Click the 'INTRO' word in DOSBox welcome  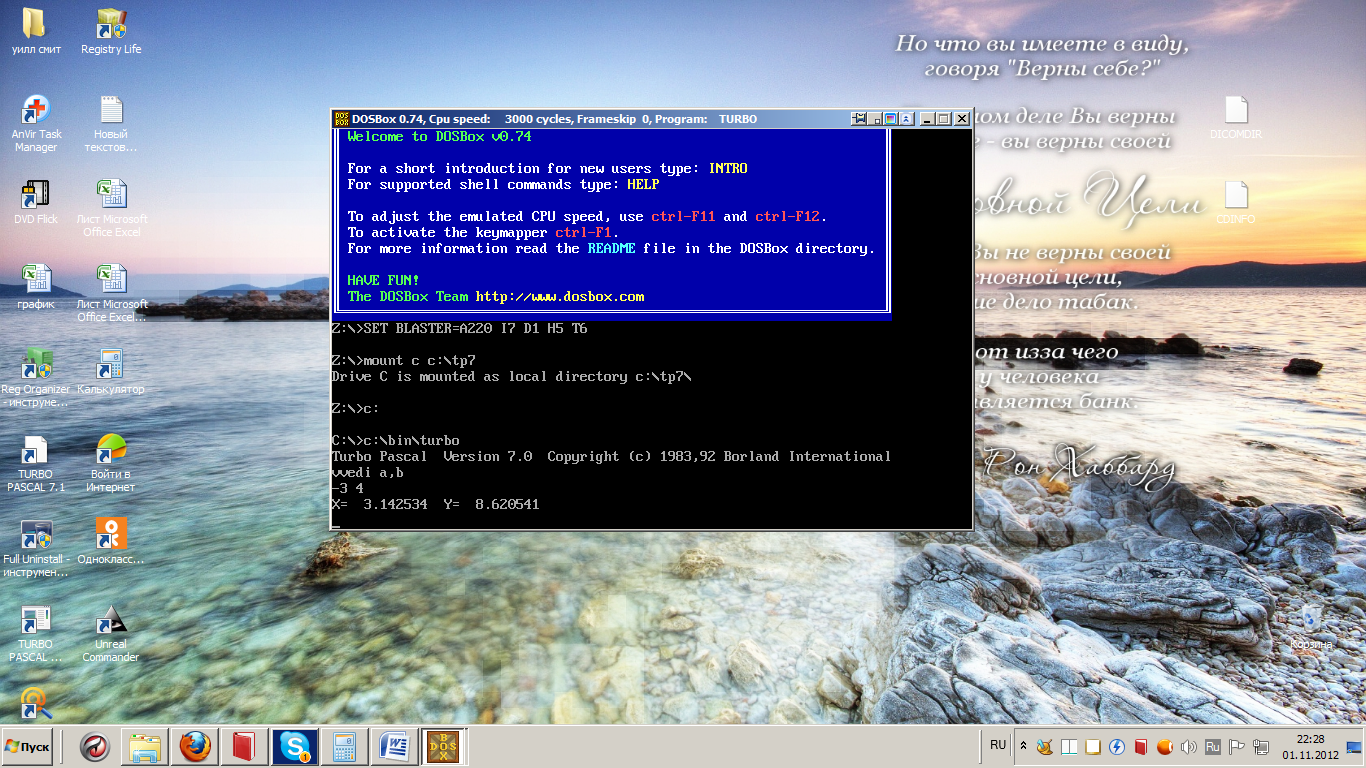point(728,169)
